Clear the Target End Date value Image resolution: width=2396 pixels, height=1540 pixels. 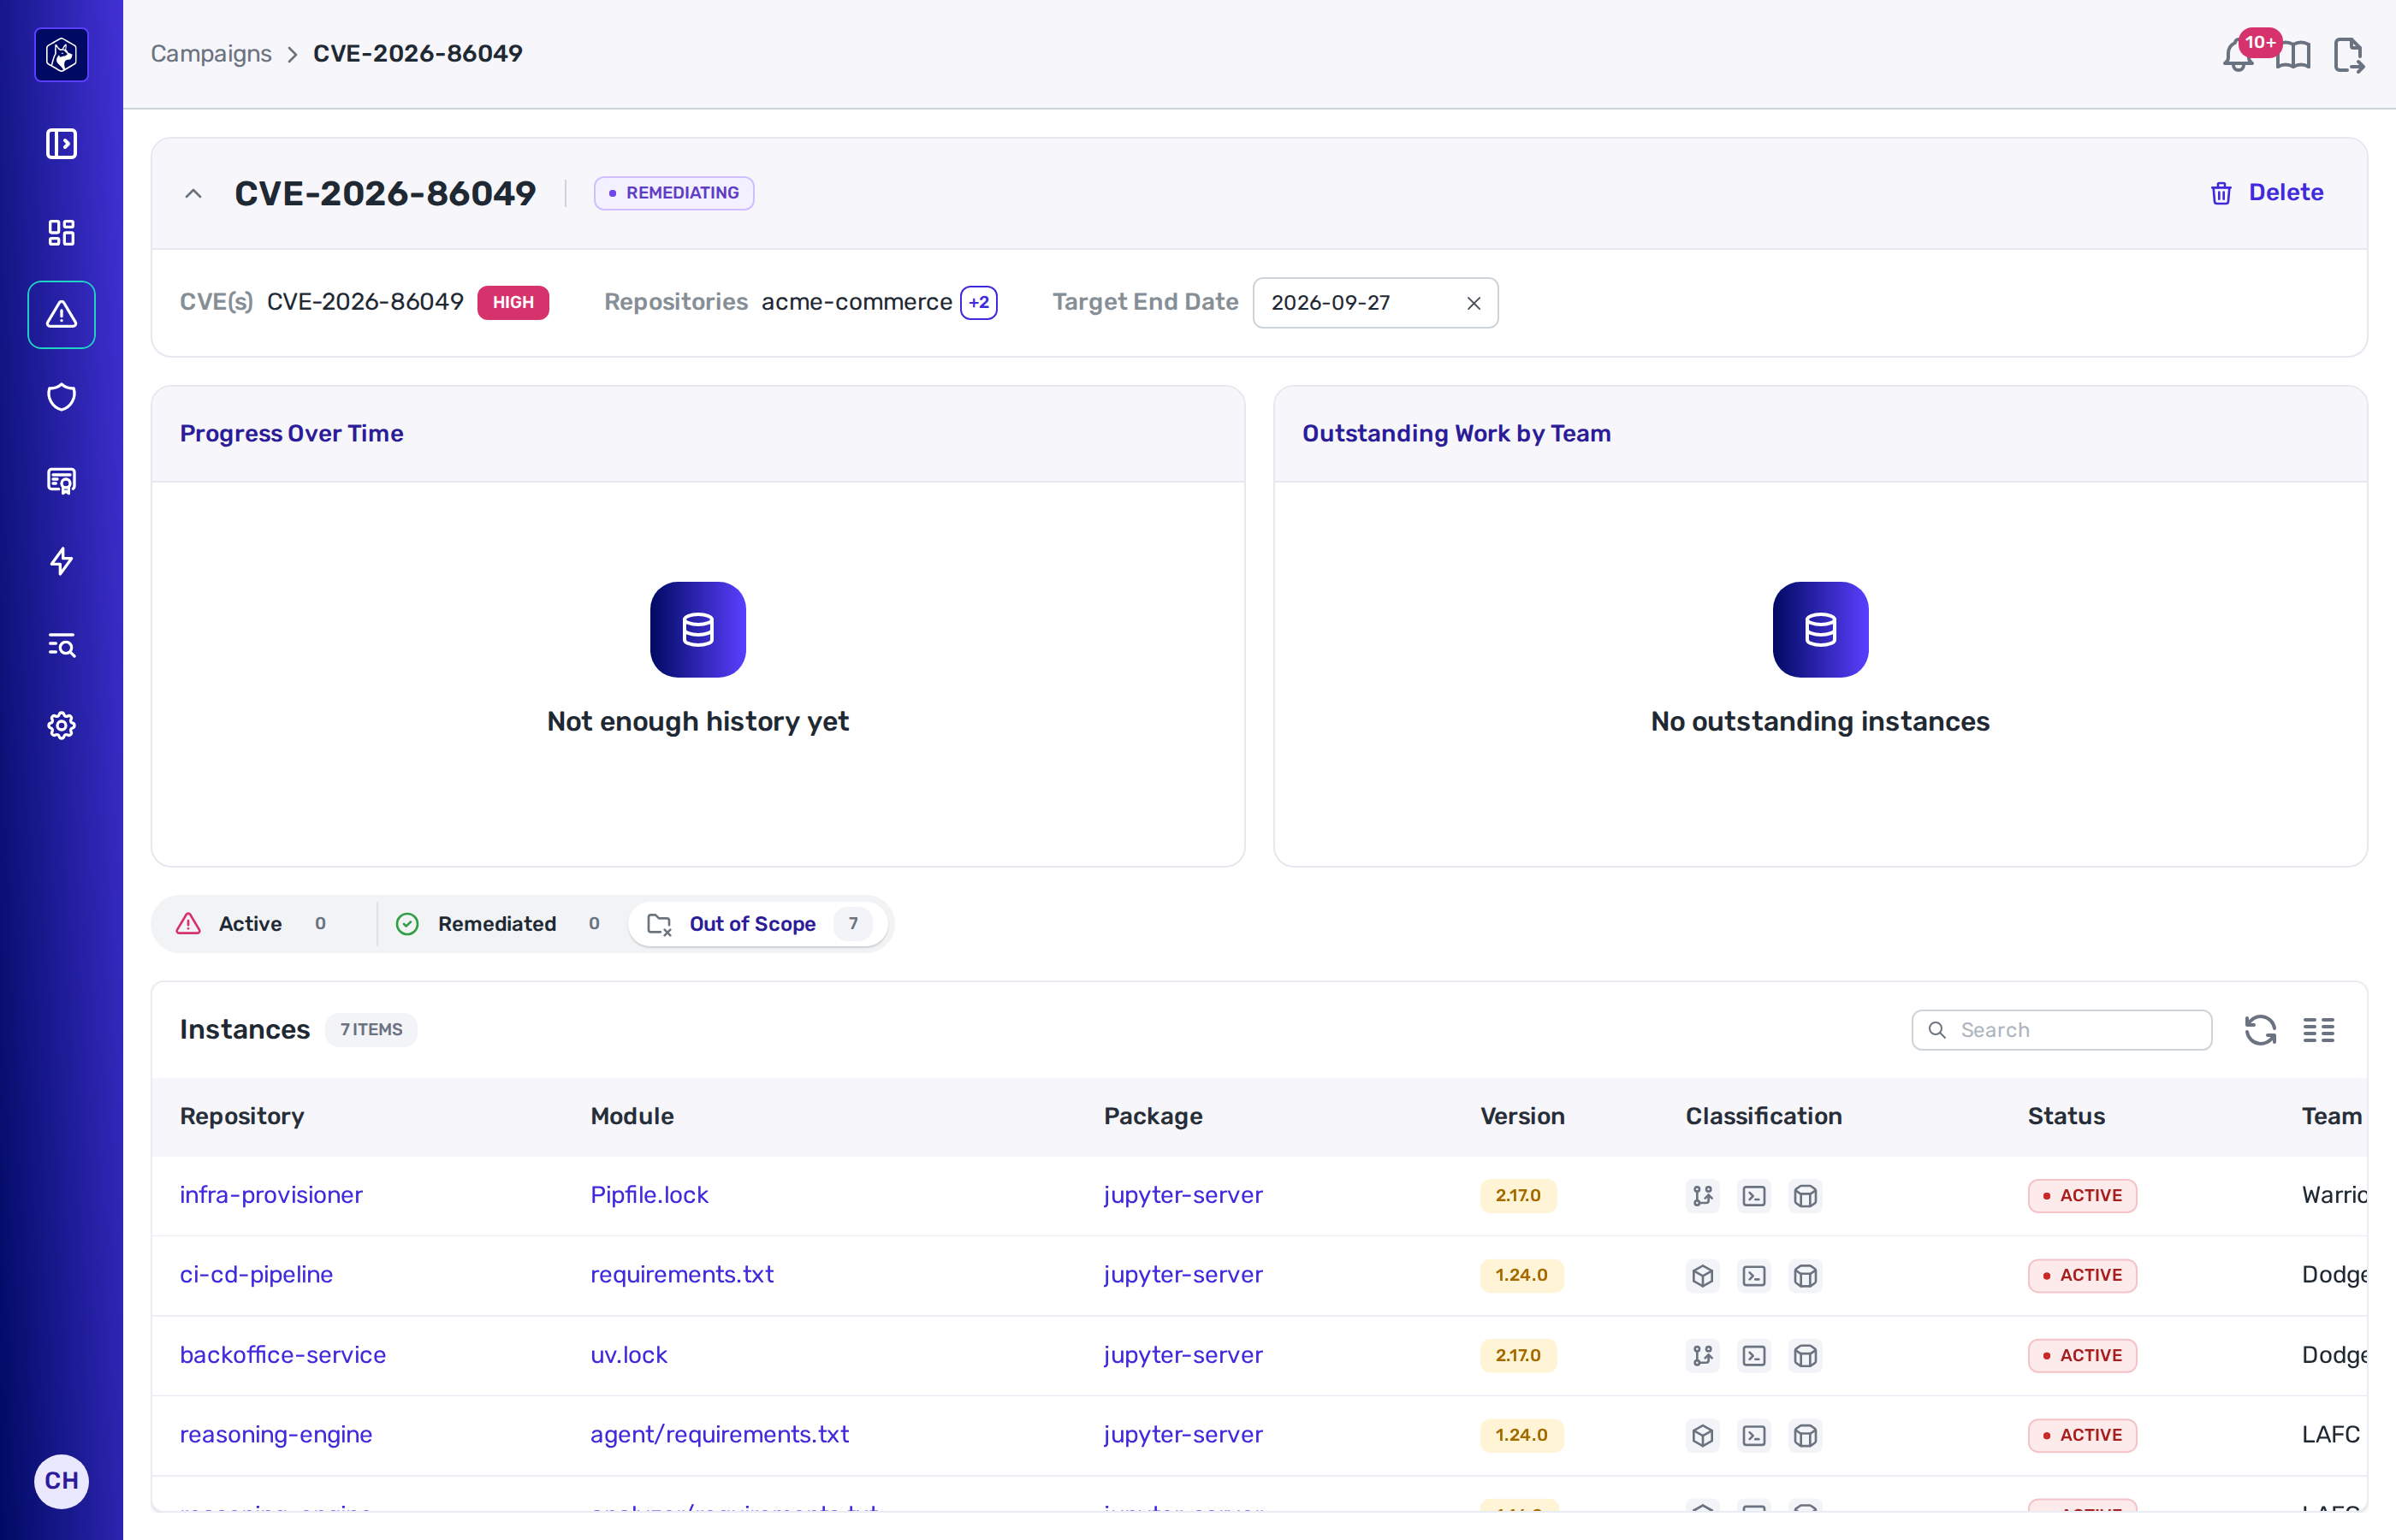pyautogui.click(x=1473, y=303)
